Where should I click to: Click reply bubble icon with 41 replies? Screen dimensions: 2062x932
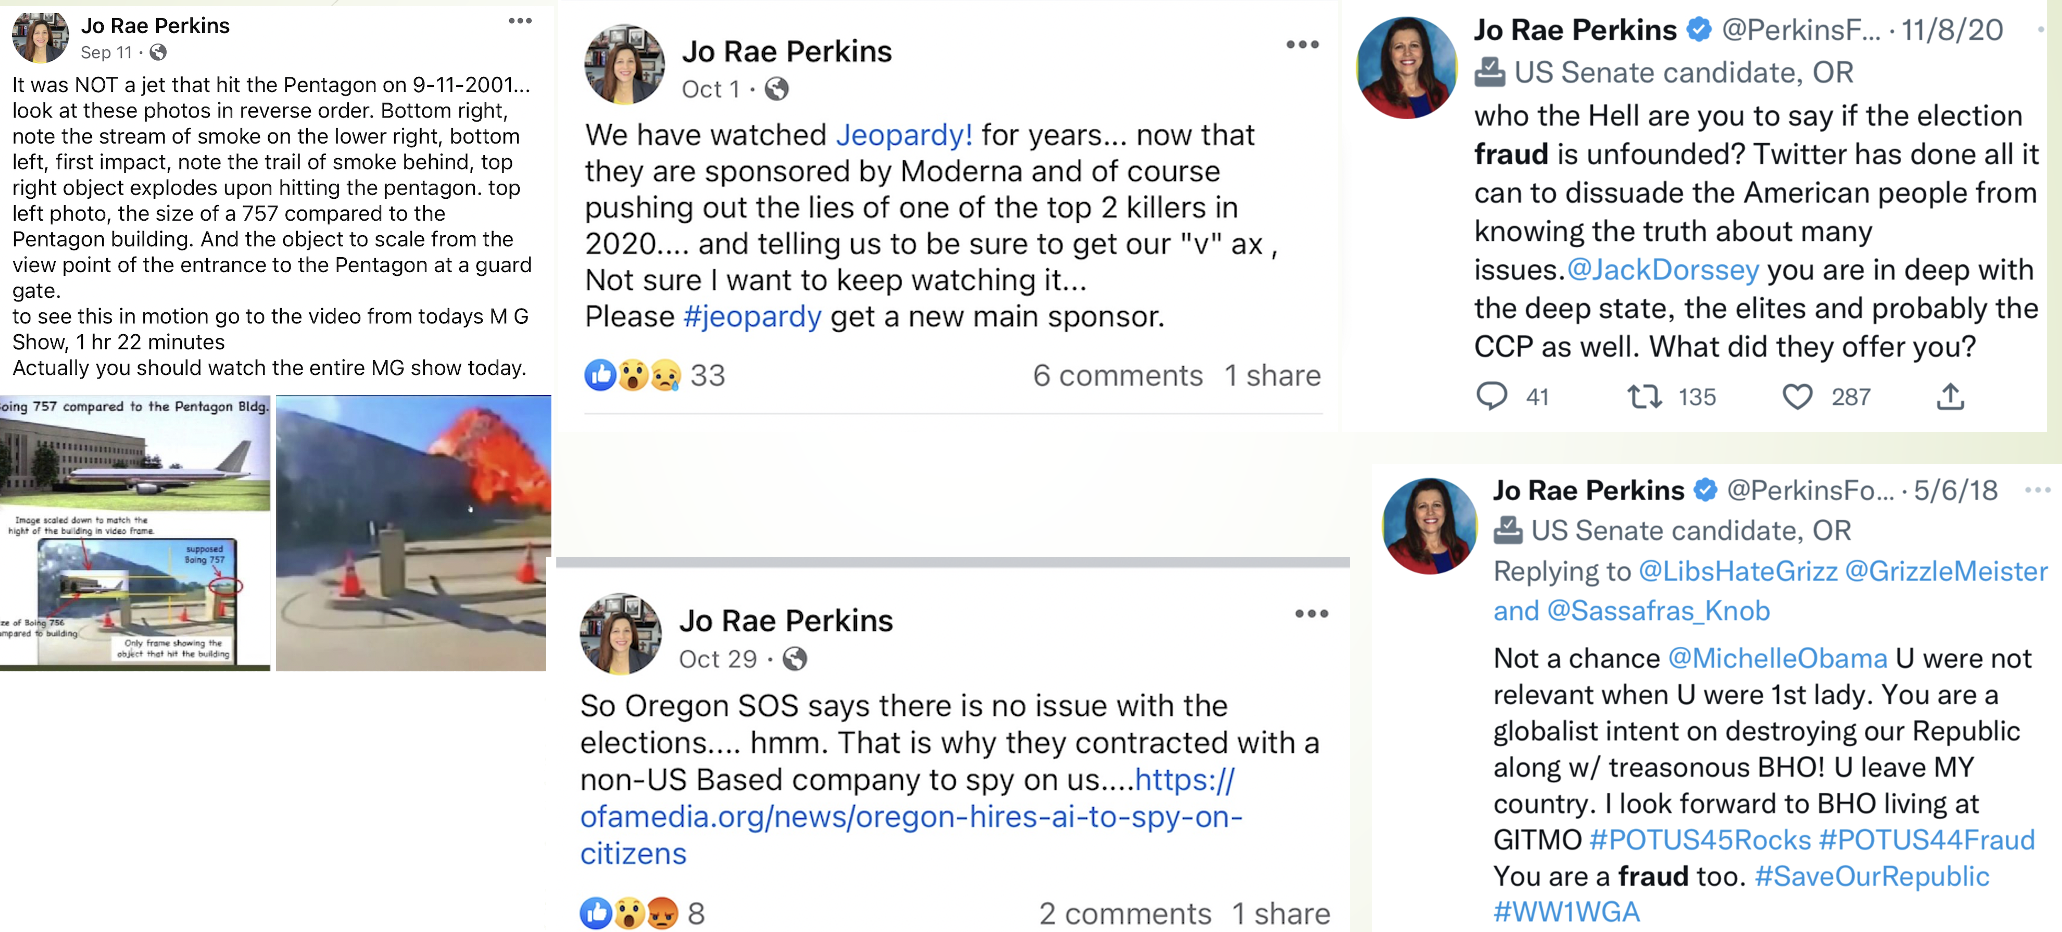tap(1492, 397)
